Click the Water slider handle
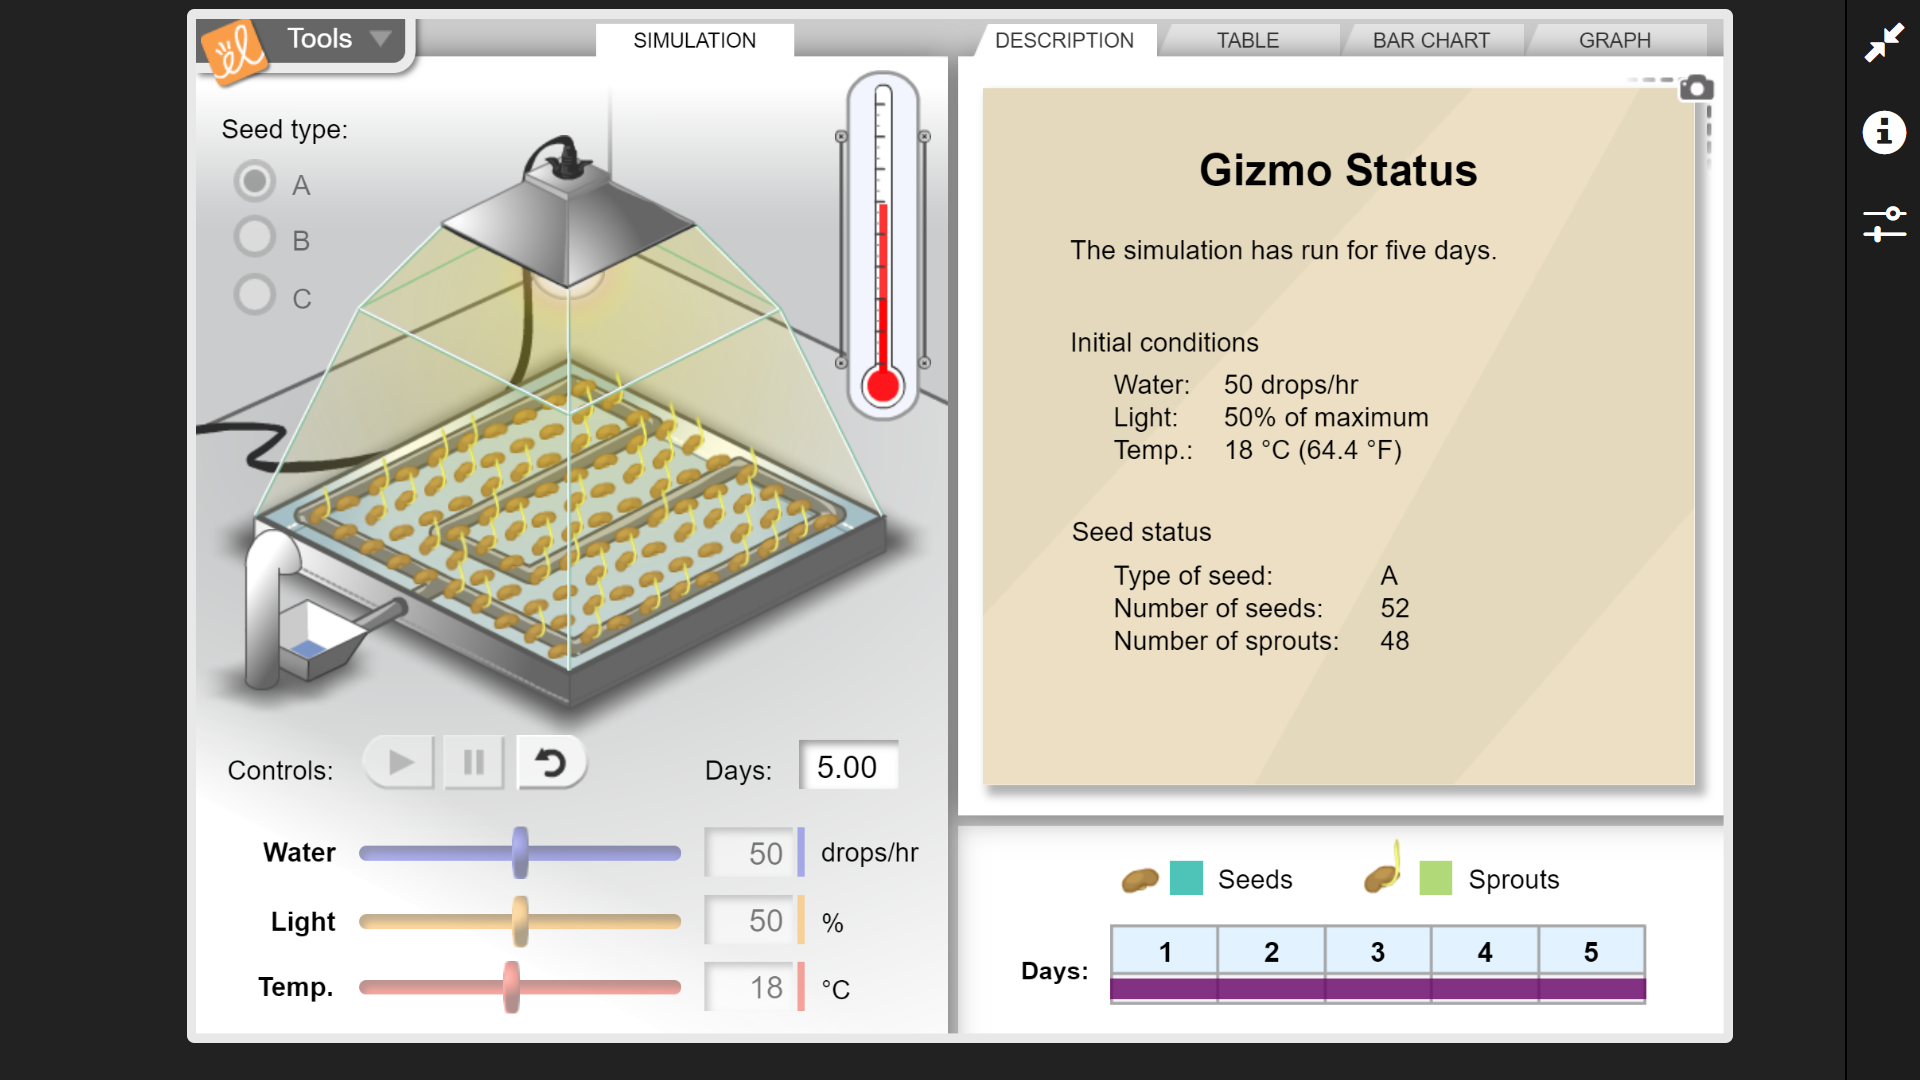Screen dimensions: 1920x1080 520,853
